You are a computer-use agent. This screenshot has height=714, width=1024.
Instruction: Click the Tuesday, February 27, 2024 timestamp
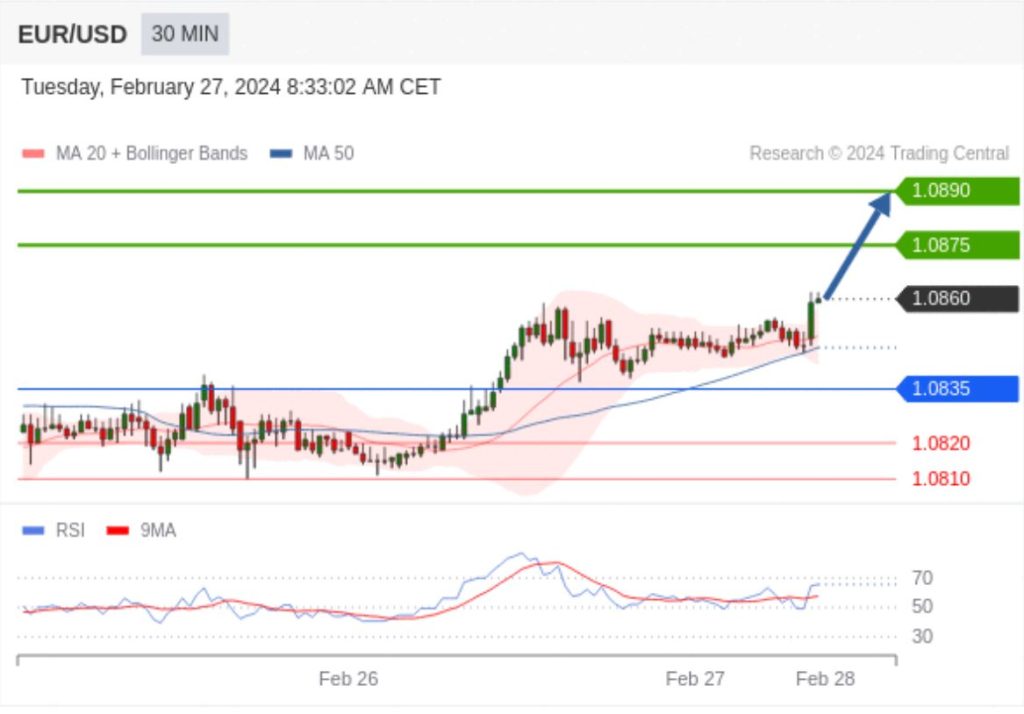(231, 87)
